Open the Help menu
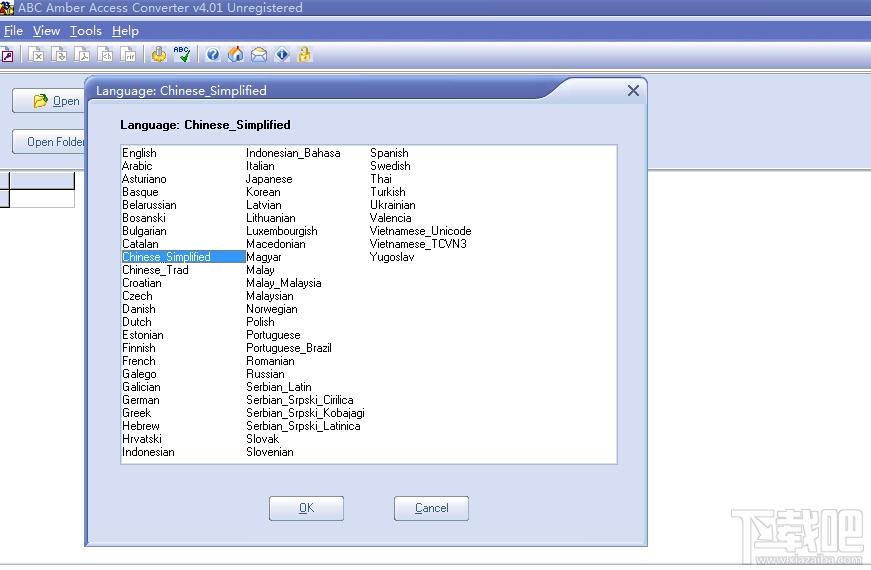 (x=125, y=31)
